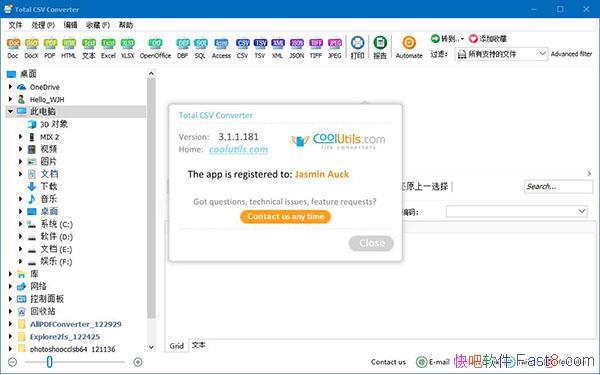Expand the MIX 2 device node

[x=20, y=137]
